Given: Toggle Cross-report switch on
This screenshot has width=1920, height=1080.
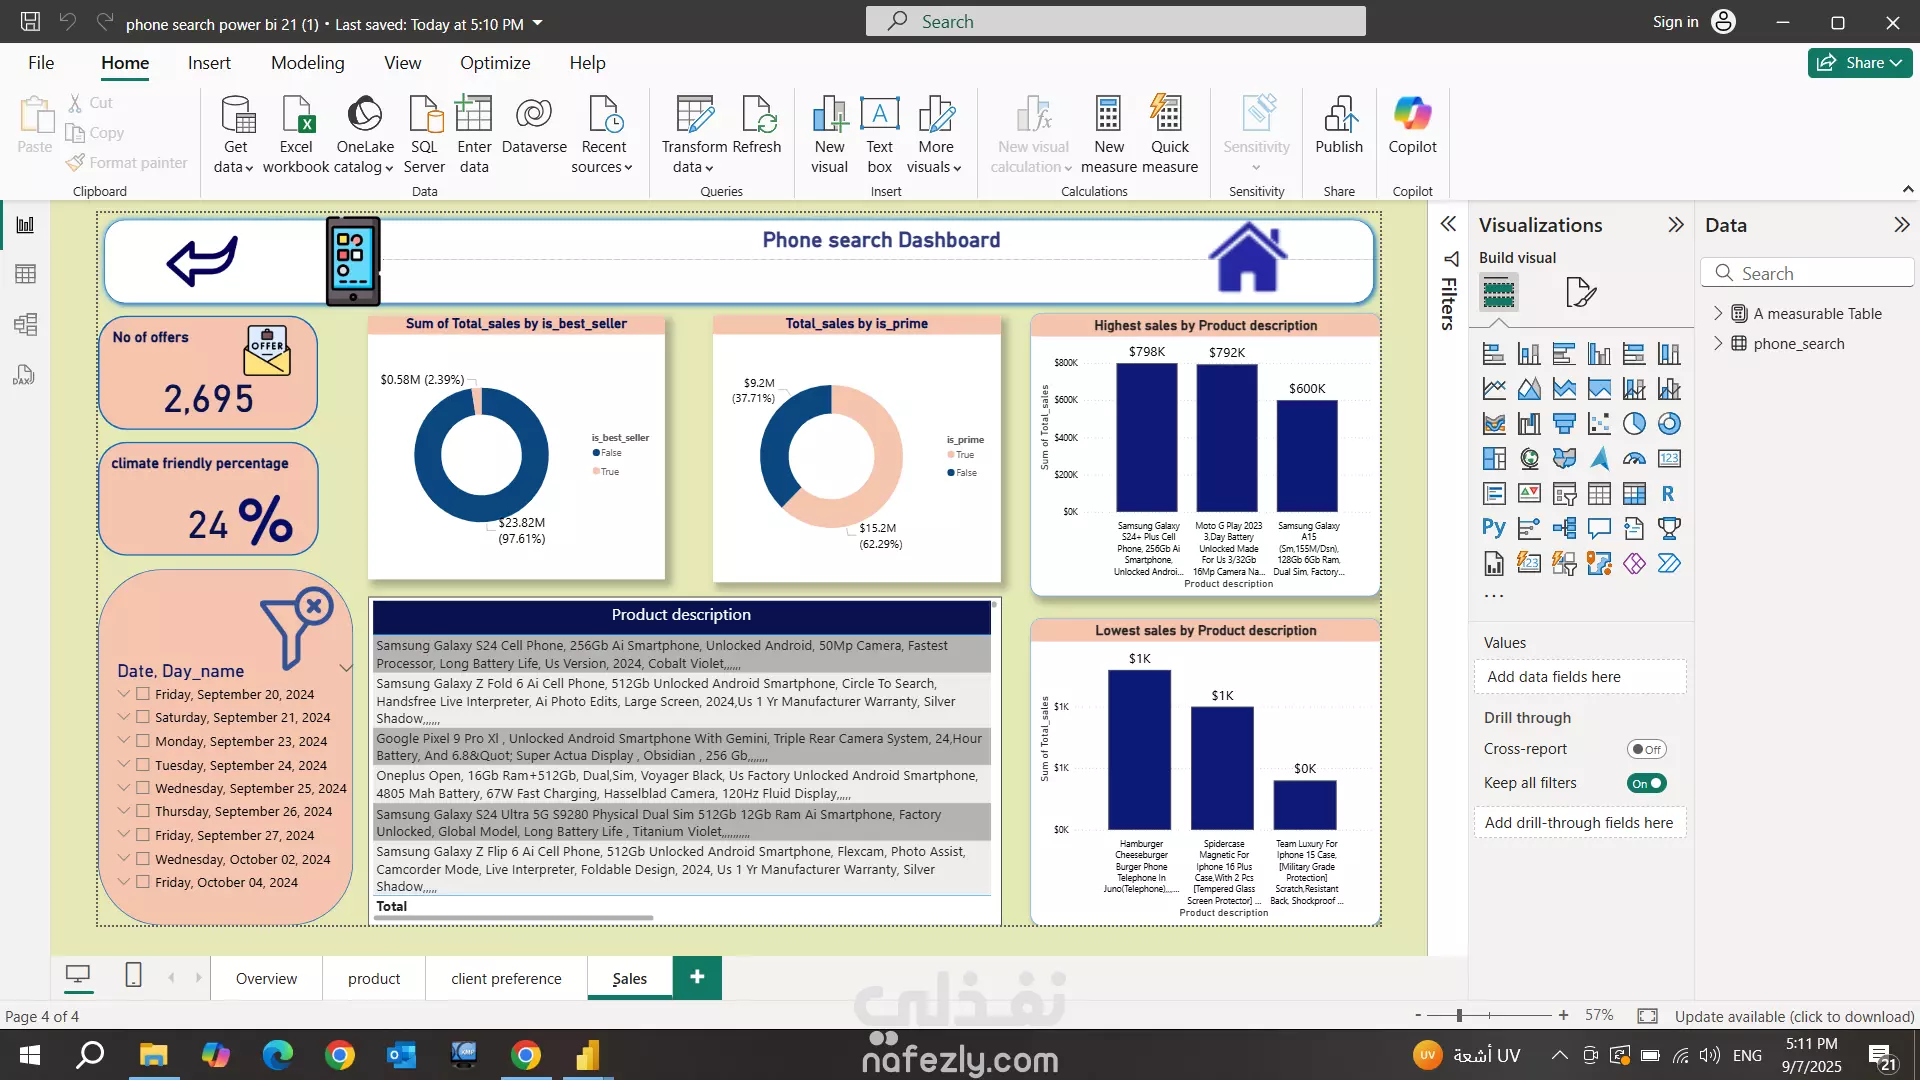Looking at the screenshot, I should 1646,749.
